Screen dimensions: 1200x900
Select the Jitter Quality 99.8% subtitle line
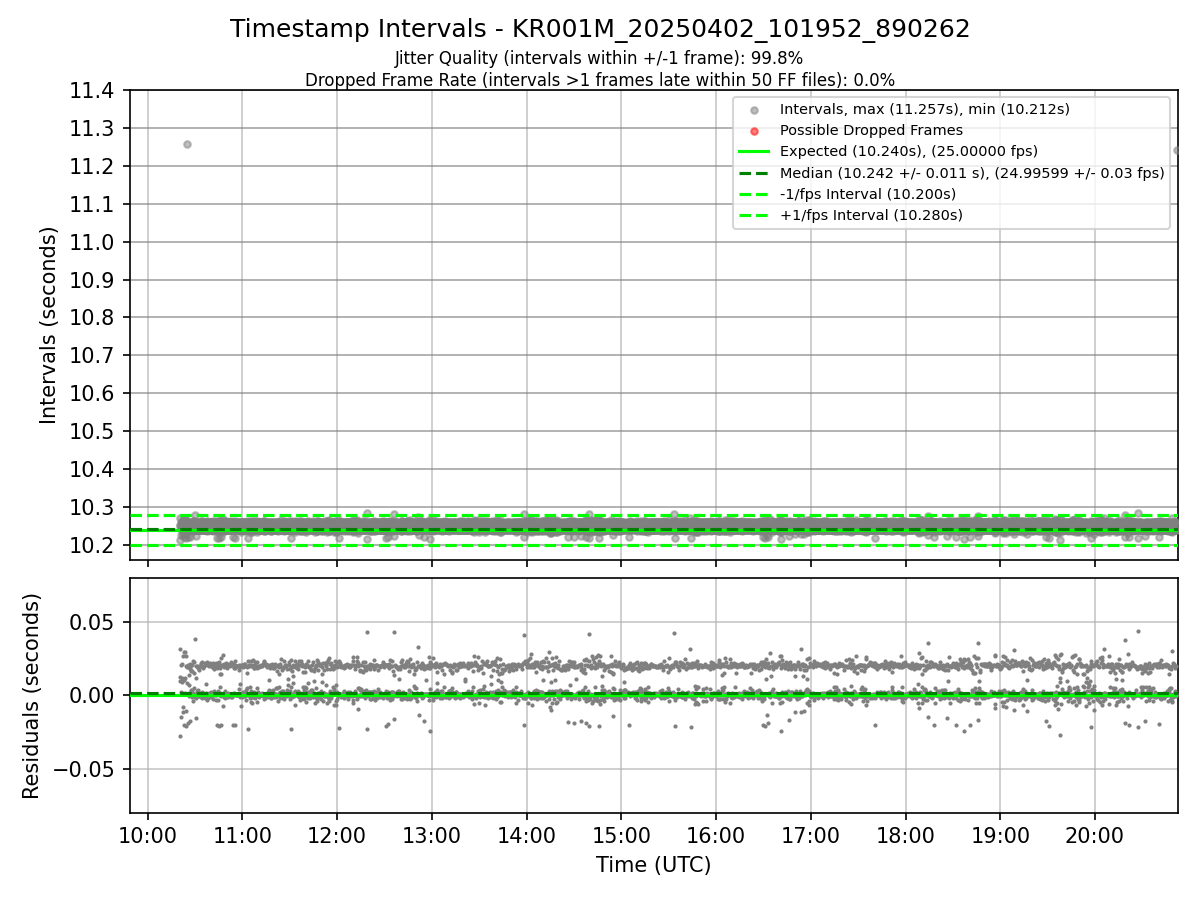click(x=599, y=58)
